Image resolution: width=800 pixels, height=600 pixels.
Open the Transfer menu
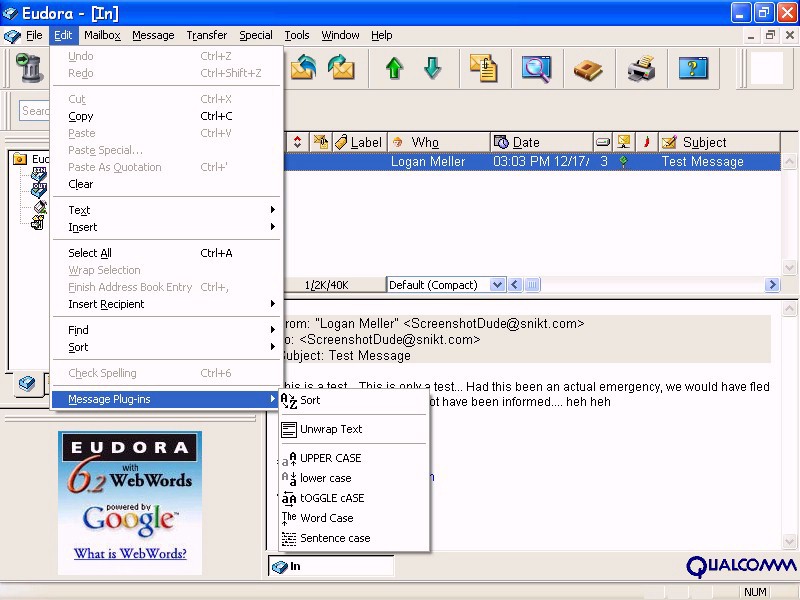pos(207,35)
